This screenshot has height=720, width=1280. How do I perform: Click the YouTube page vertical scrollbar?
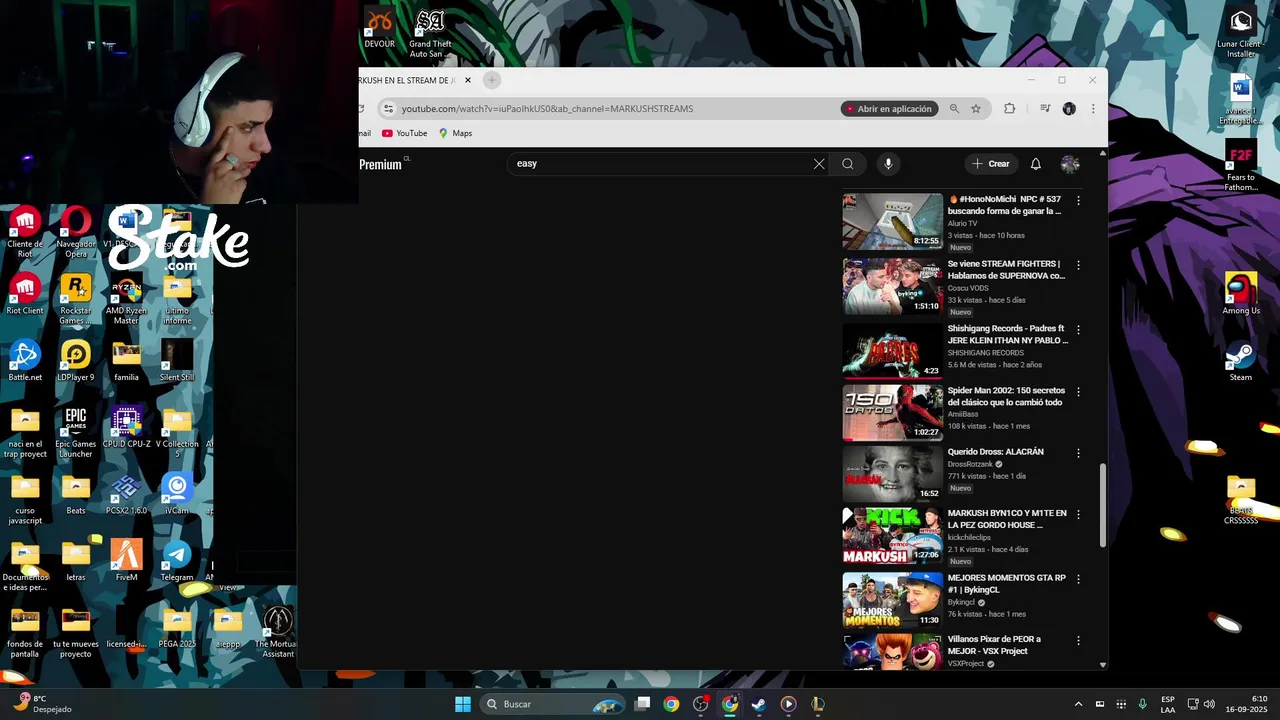click(x=1103, y=505)
